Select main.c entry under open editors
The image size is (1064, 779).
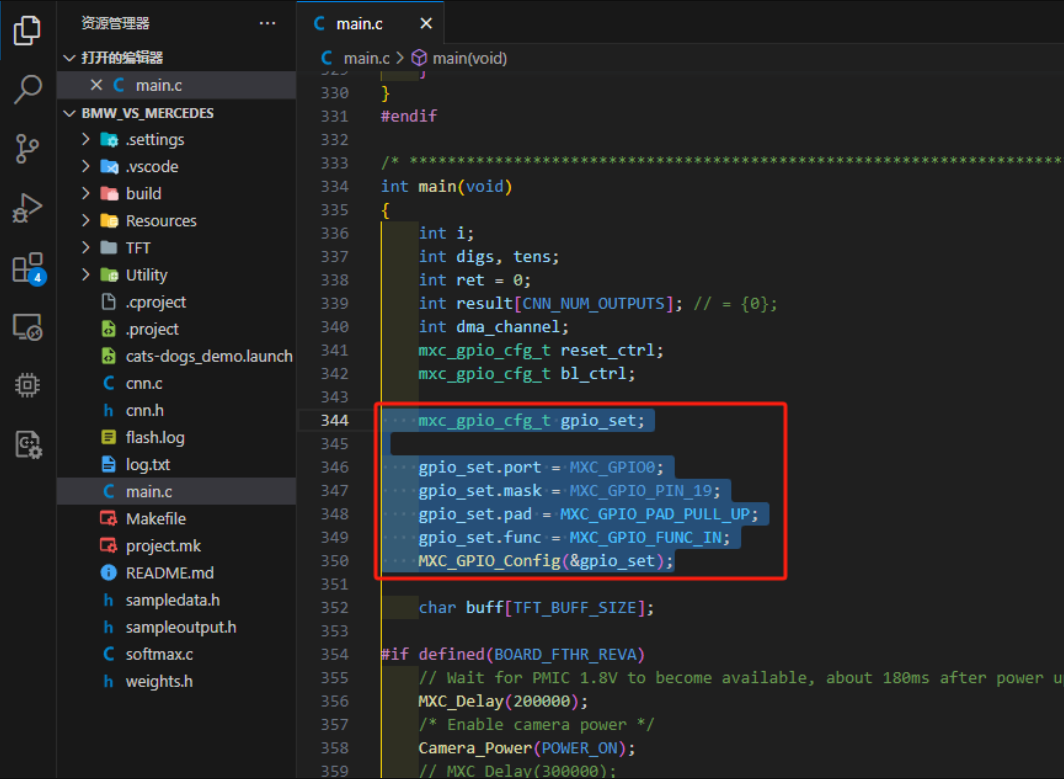pyautogui.click(x=176, y=85)
